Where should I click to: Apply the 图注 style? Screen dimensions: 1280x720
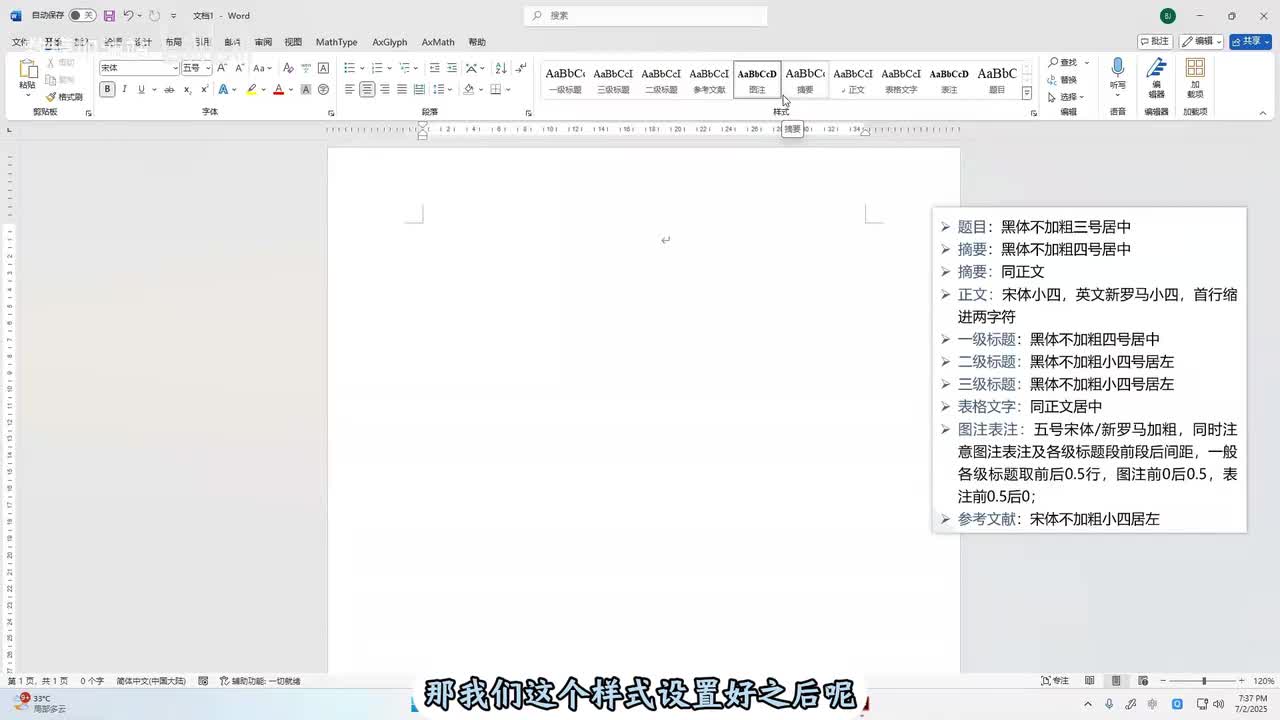point(757,79)
